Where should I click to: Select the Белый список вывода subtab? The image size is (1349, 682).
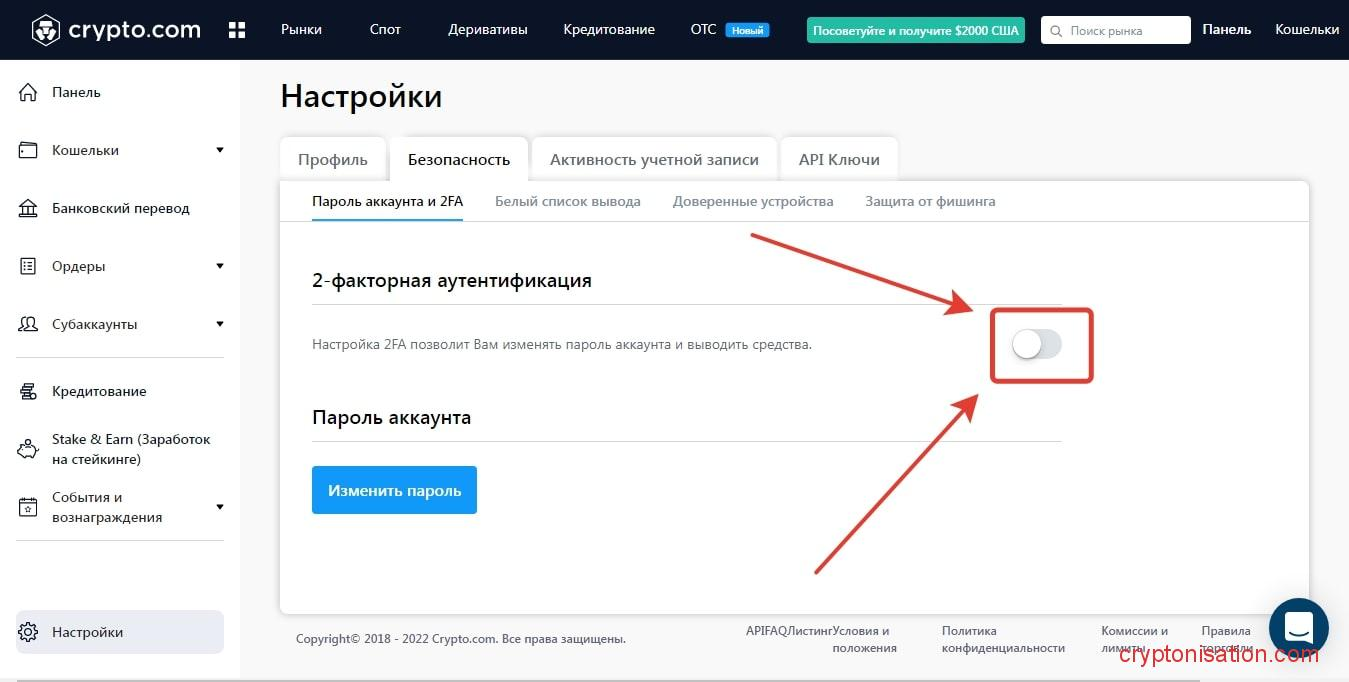tap(567, 201)
